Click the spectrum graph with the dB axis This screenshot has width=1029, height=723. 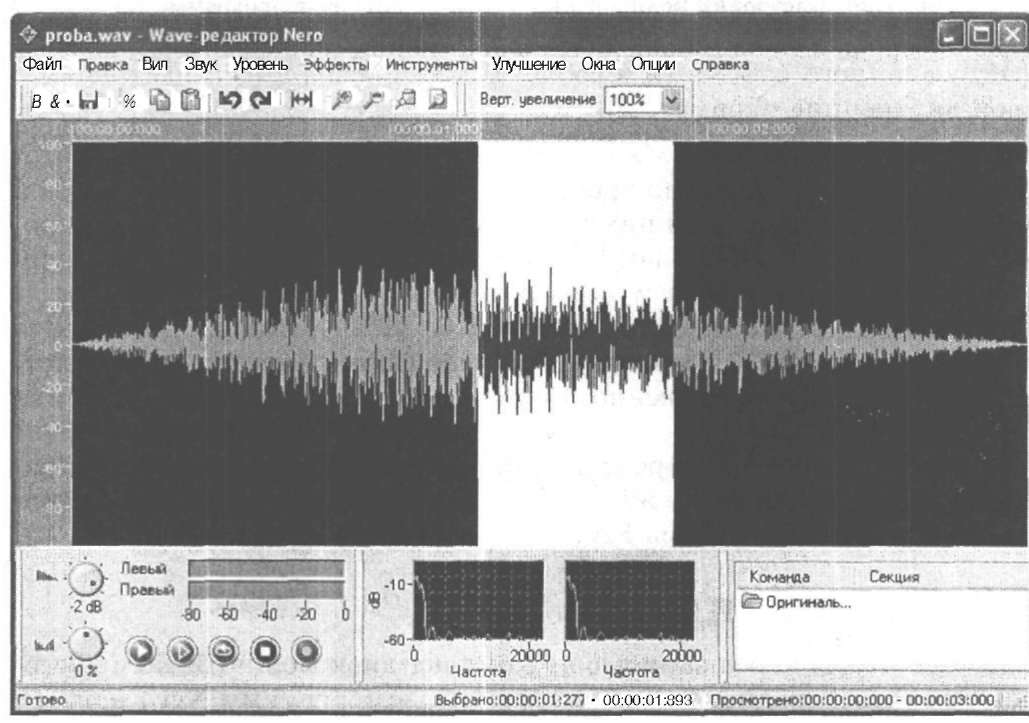coord(478,600)
